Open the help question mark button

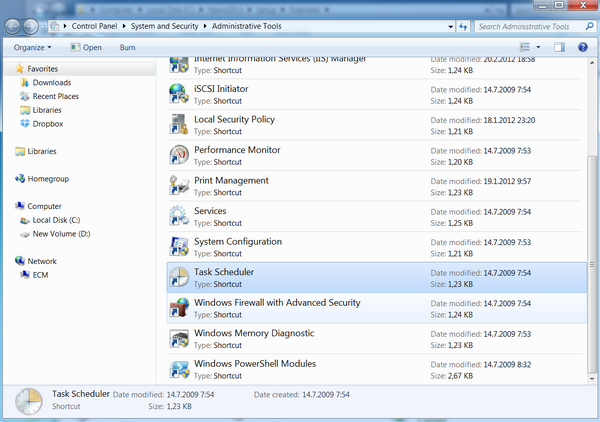[x=581, y=47]
